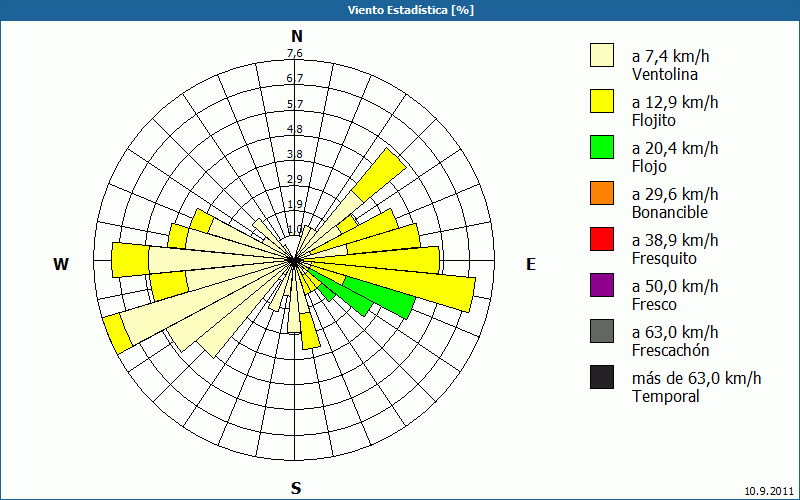The width and height of the screenshot is (800, 500).
Task: Click the 'Flojo' legend label
Action: coord(649,166)
